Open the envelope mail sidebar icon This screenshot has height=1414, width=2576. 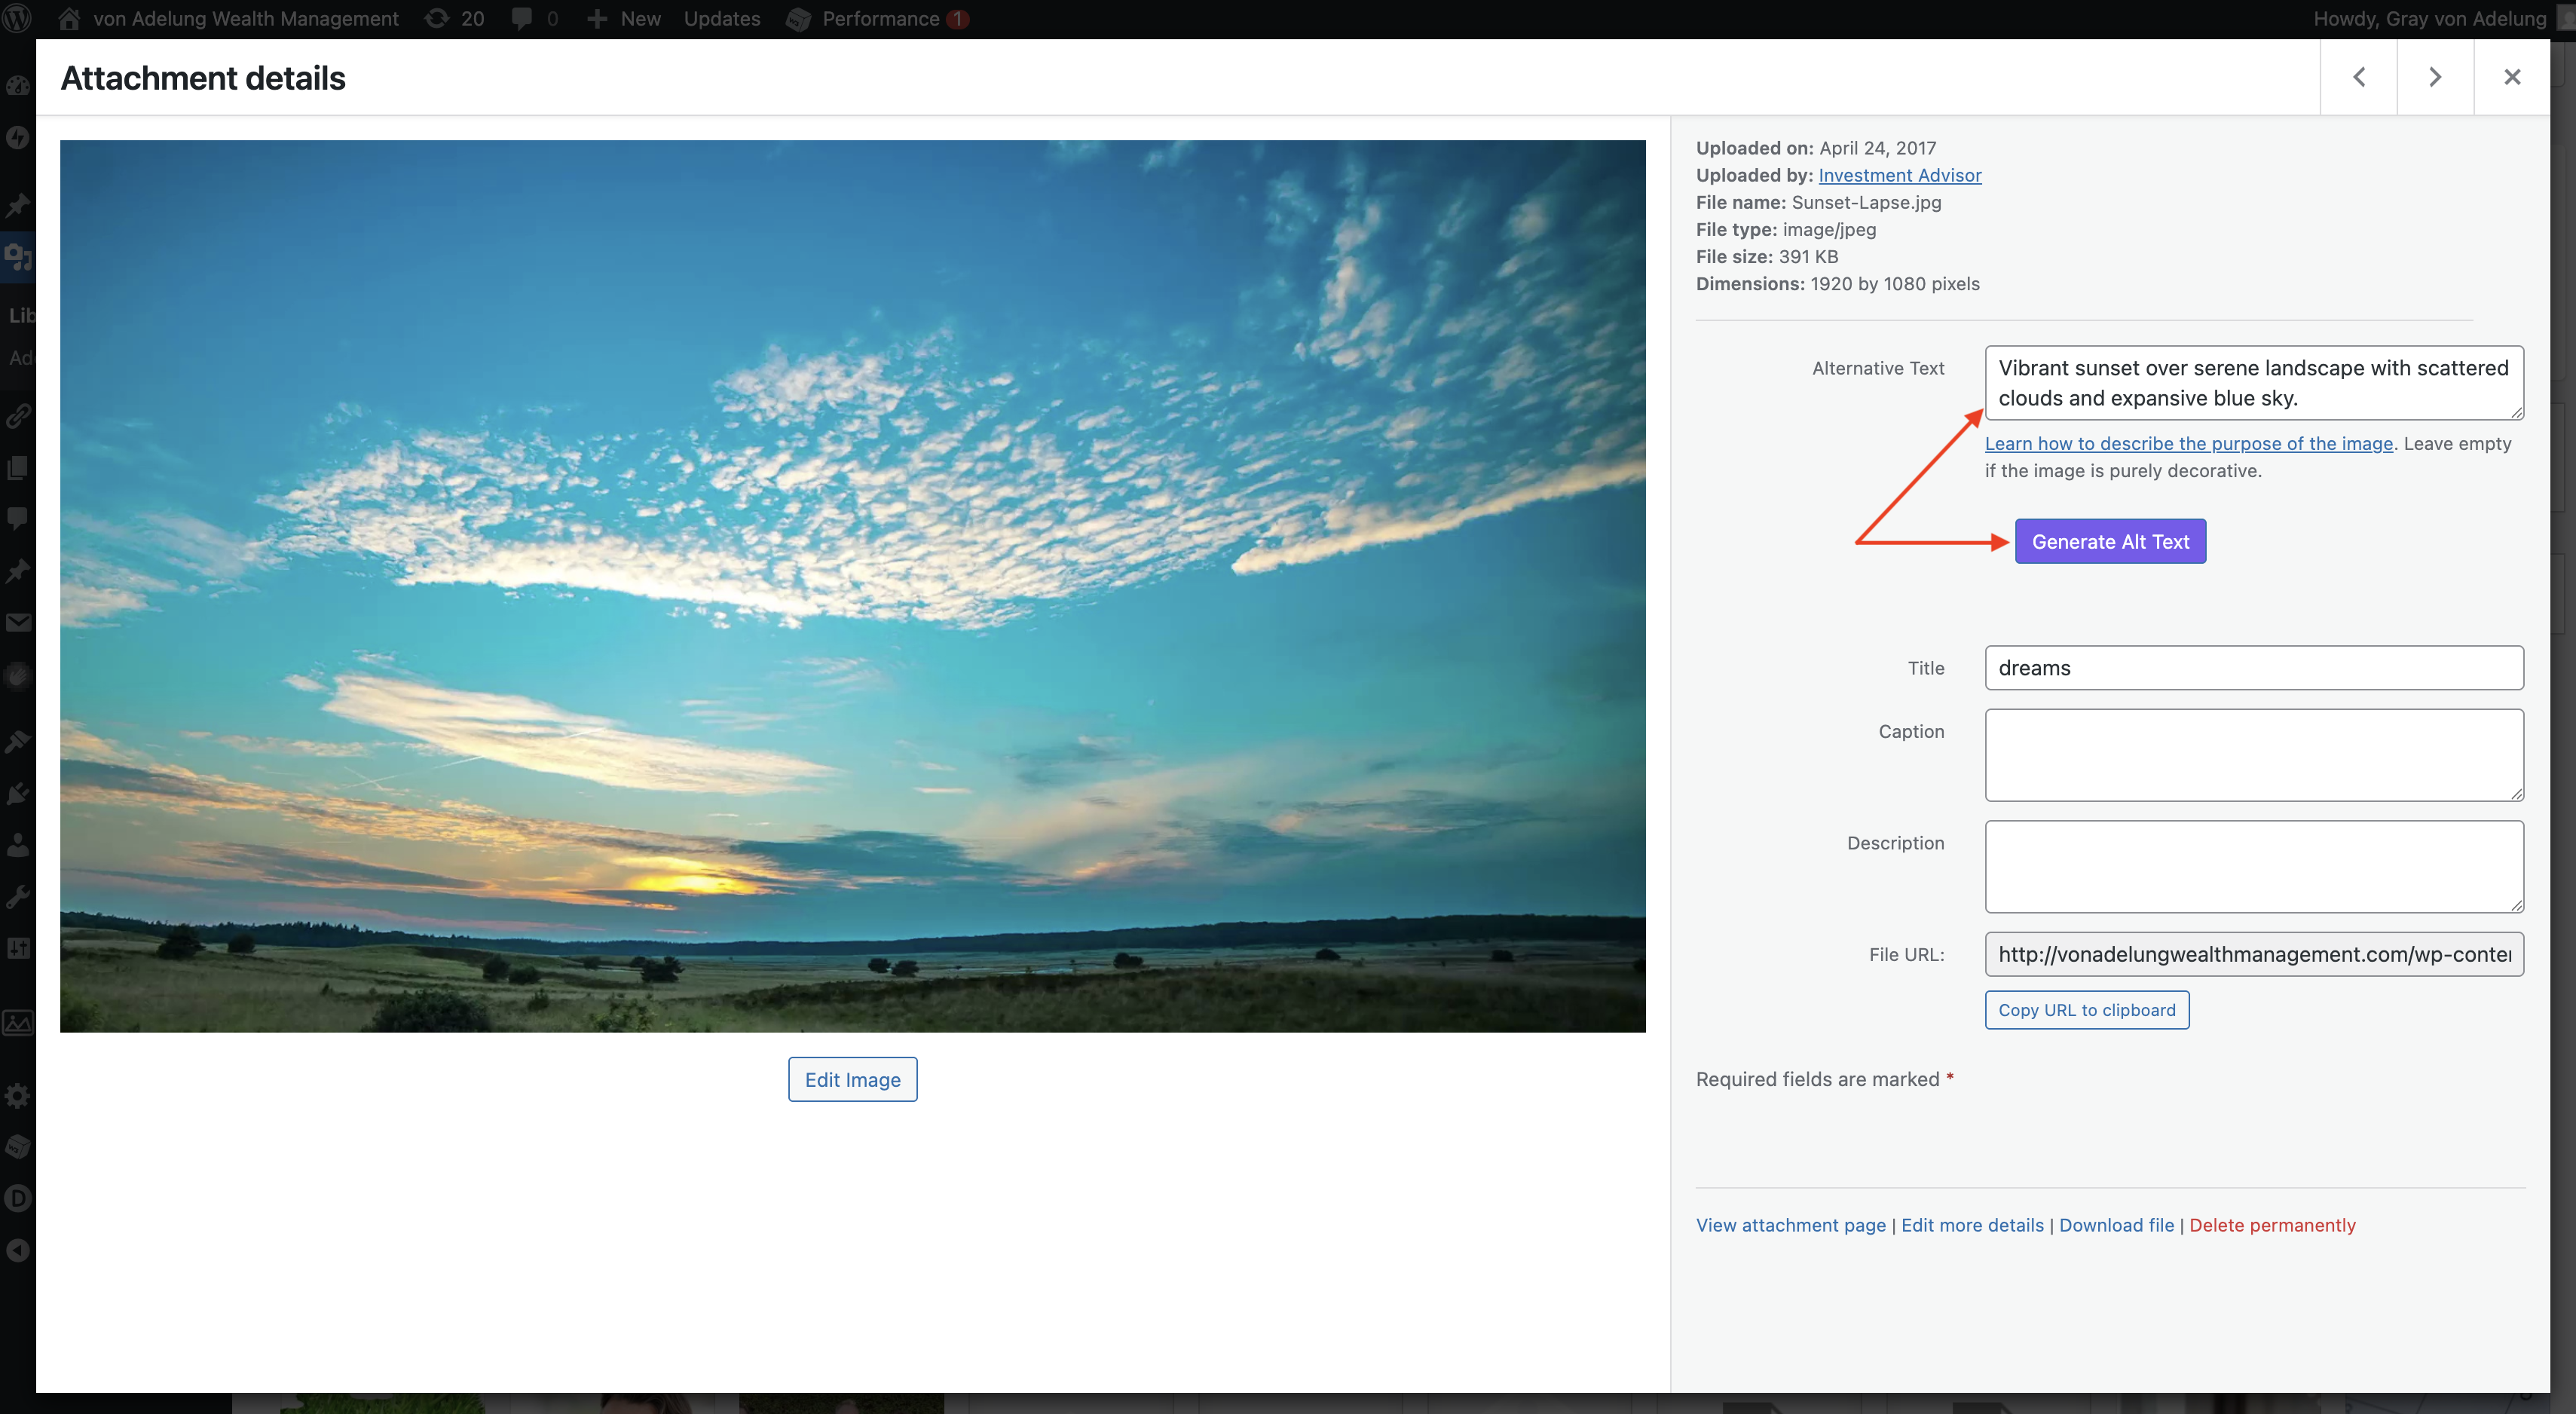[18, 623]
